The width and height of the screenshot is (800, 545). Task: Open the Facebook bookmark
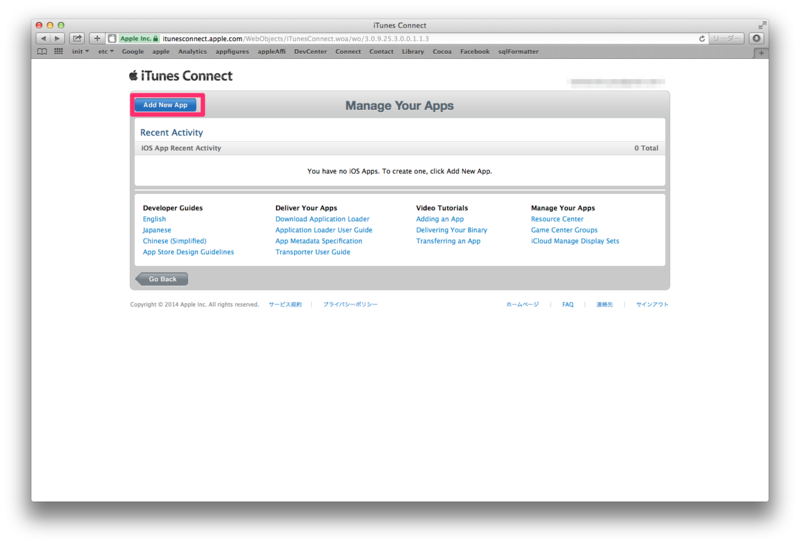(474, 52)
